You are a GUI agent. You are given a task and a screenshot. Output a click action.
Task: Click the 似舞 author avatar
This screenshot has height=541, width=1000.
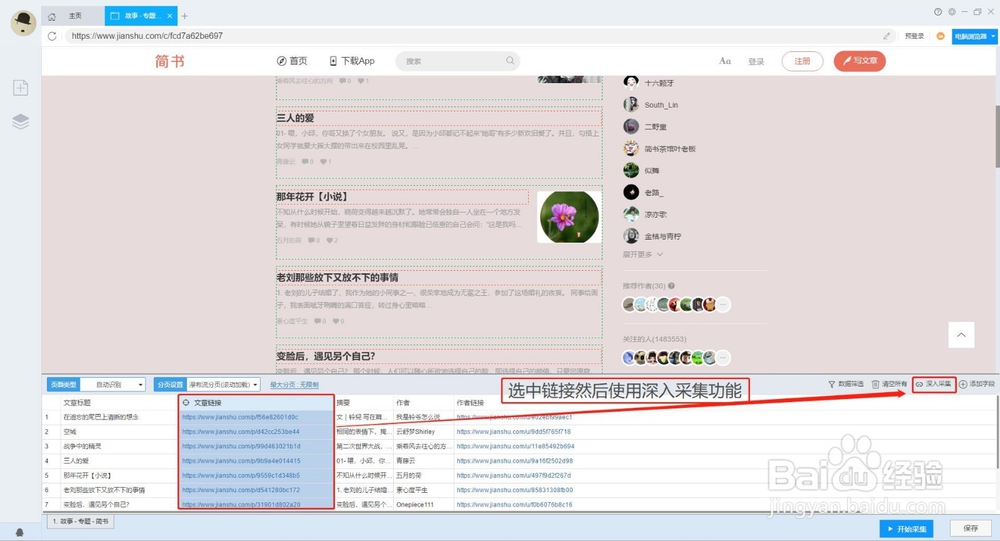(x=631, y=170)
